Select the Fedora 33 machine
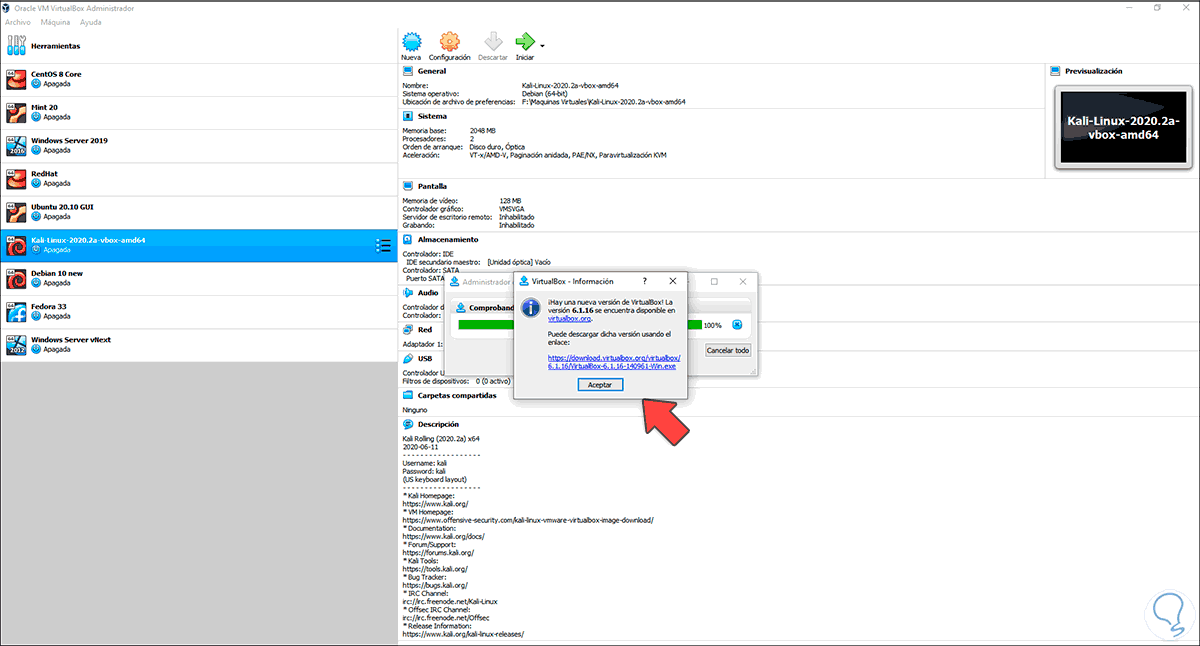Viewport: 1200px width, 646px height. pyautogui.click(x=199, y=311)
